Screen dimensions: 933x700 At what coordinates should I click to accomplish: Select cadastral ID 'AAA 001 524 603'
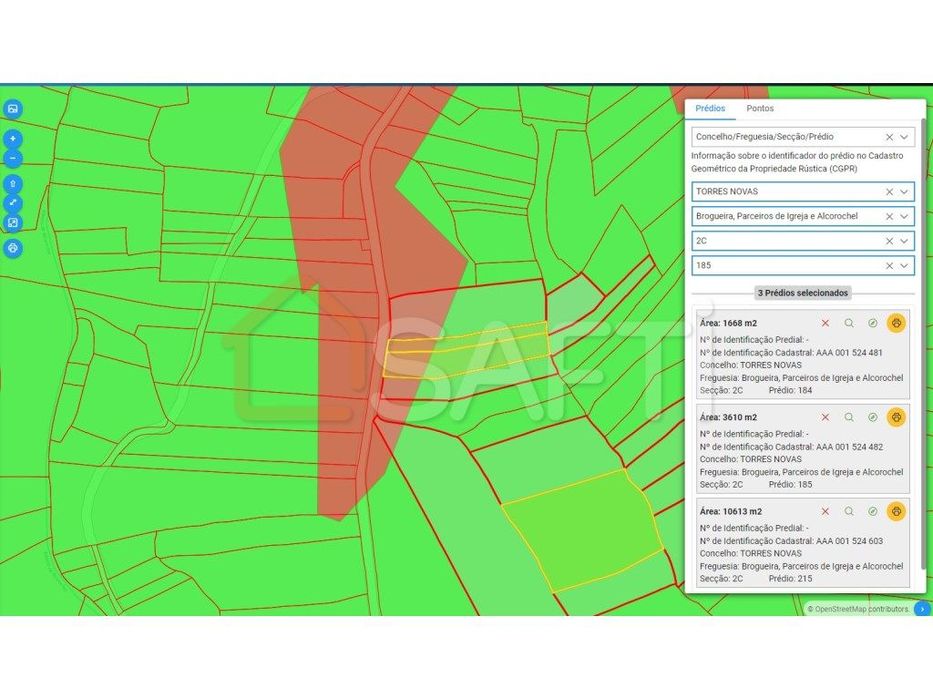pyautogui.click(x=849, y=541)
